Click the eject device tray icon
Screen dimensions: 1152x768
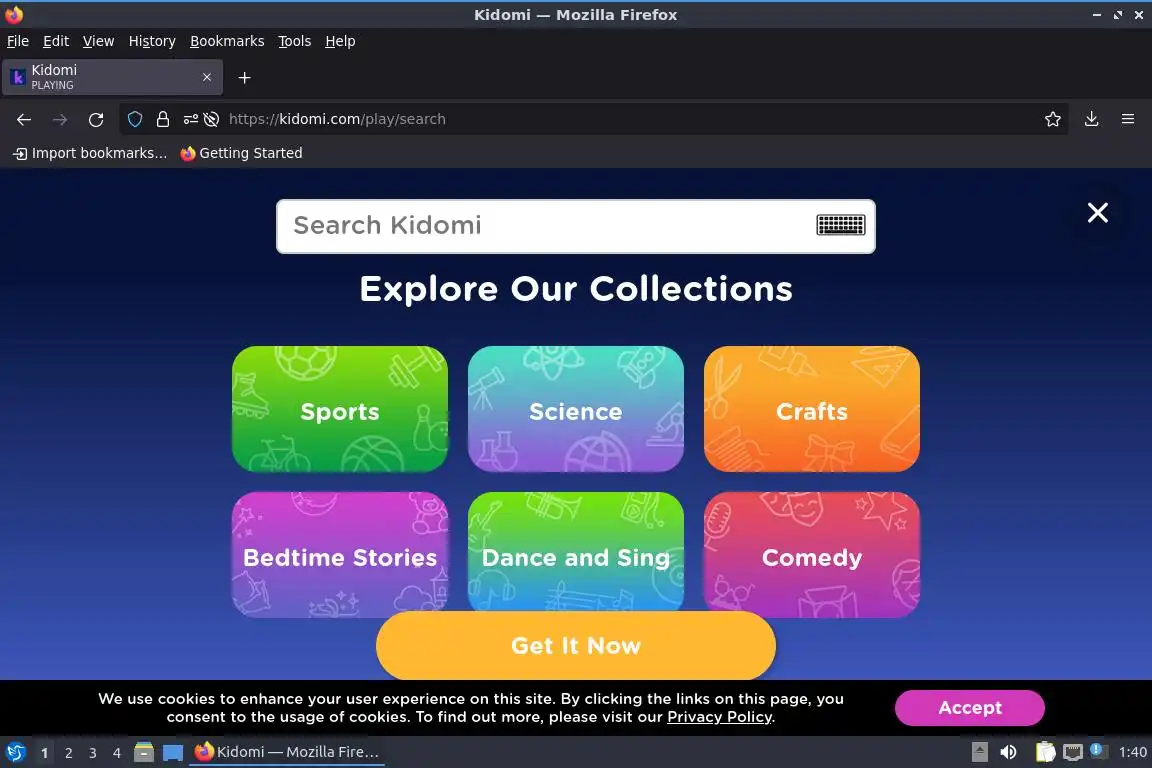coord(979,752)
